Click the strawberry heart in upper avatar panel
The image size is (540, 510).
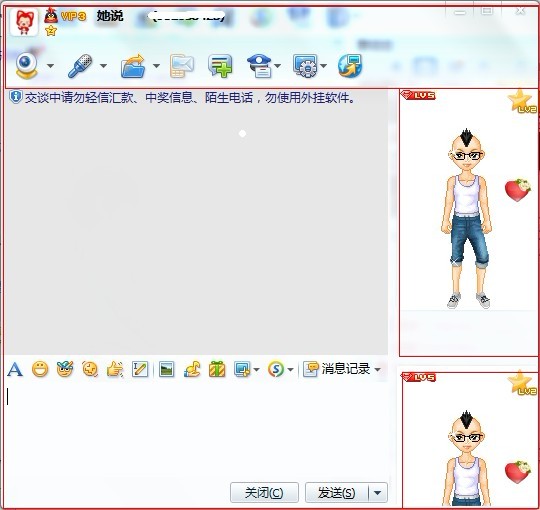coord(518,190)
